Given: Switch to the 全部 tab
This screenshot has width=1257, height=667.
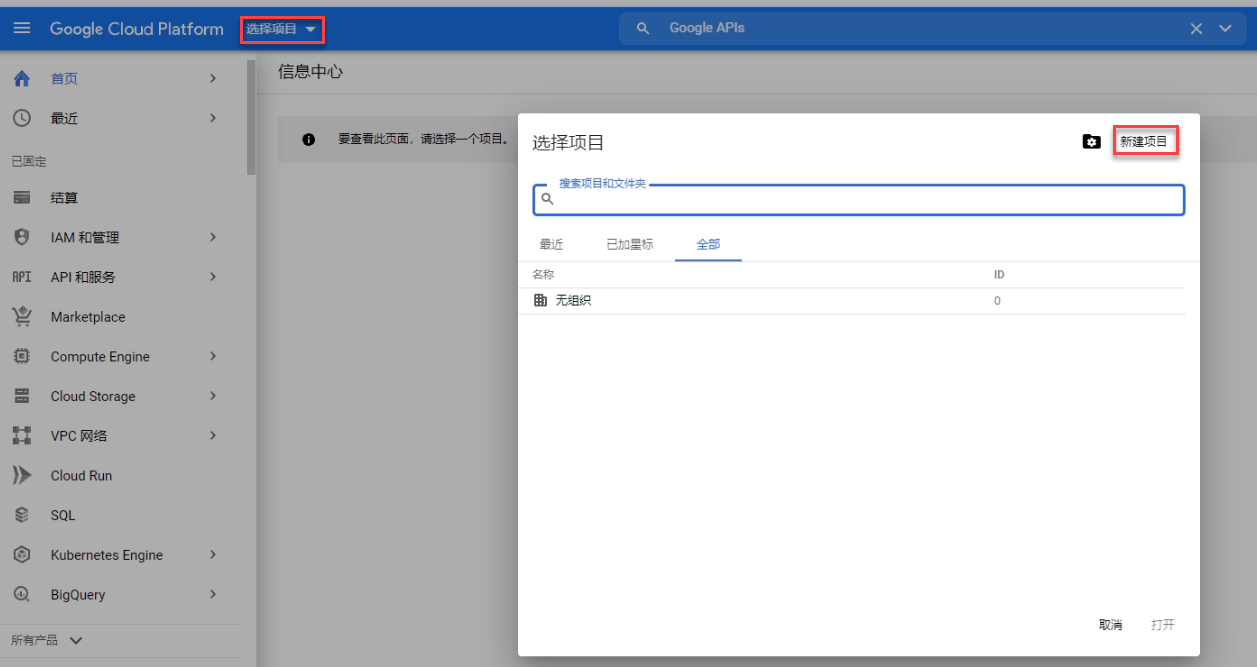Looking at the screenshot, I should click(x=708, y=244).
